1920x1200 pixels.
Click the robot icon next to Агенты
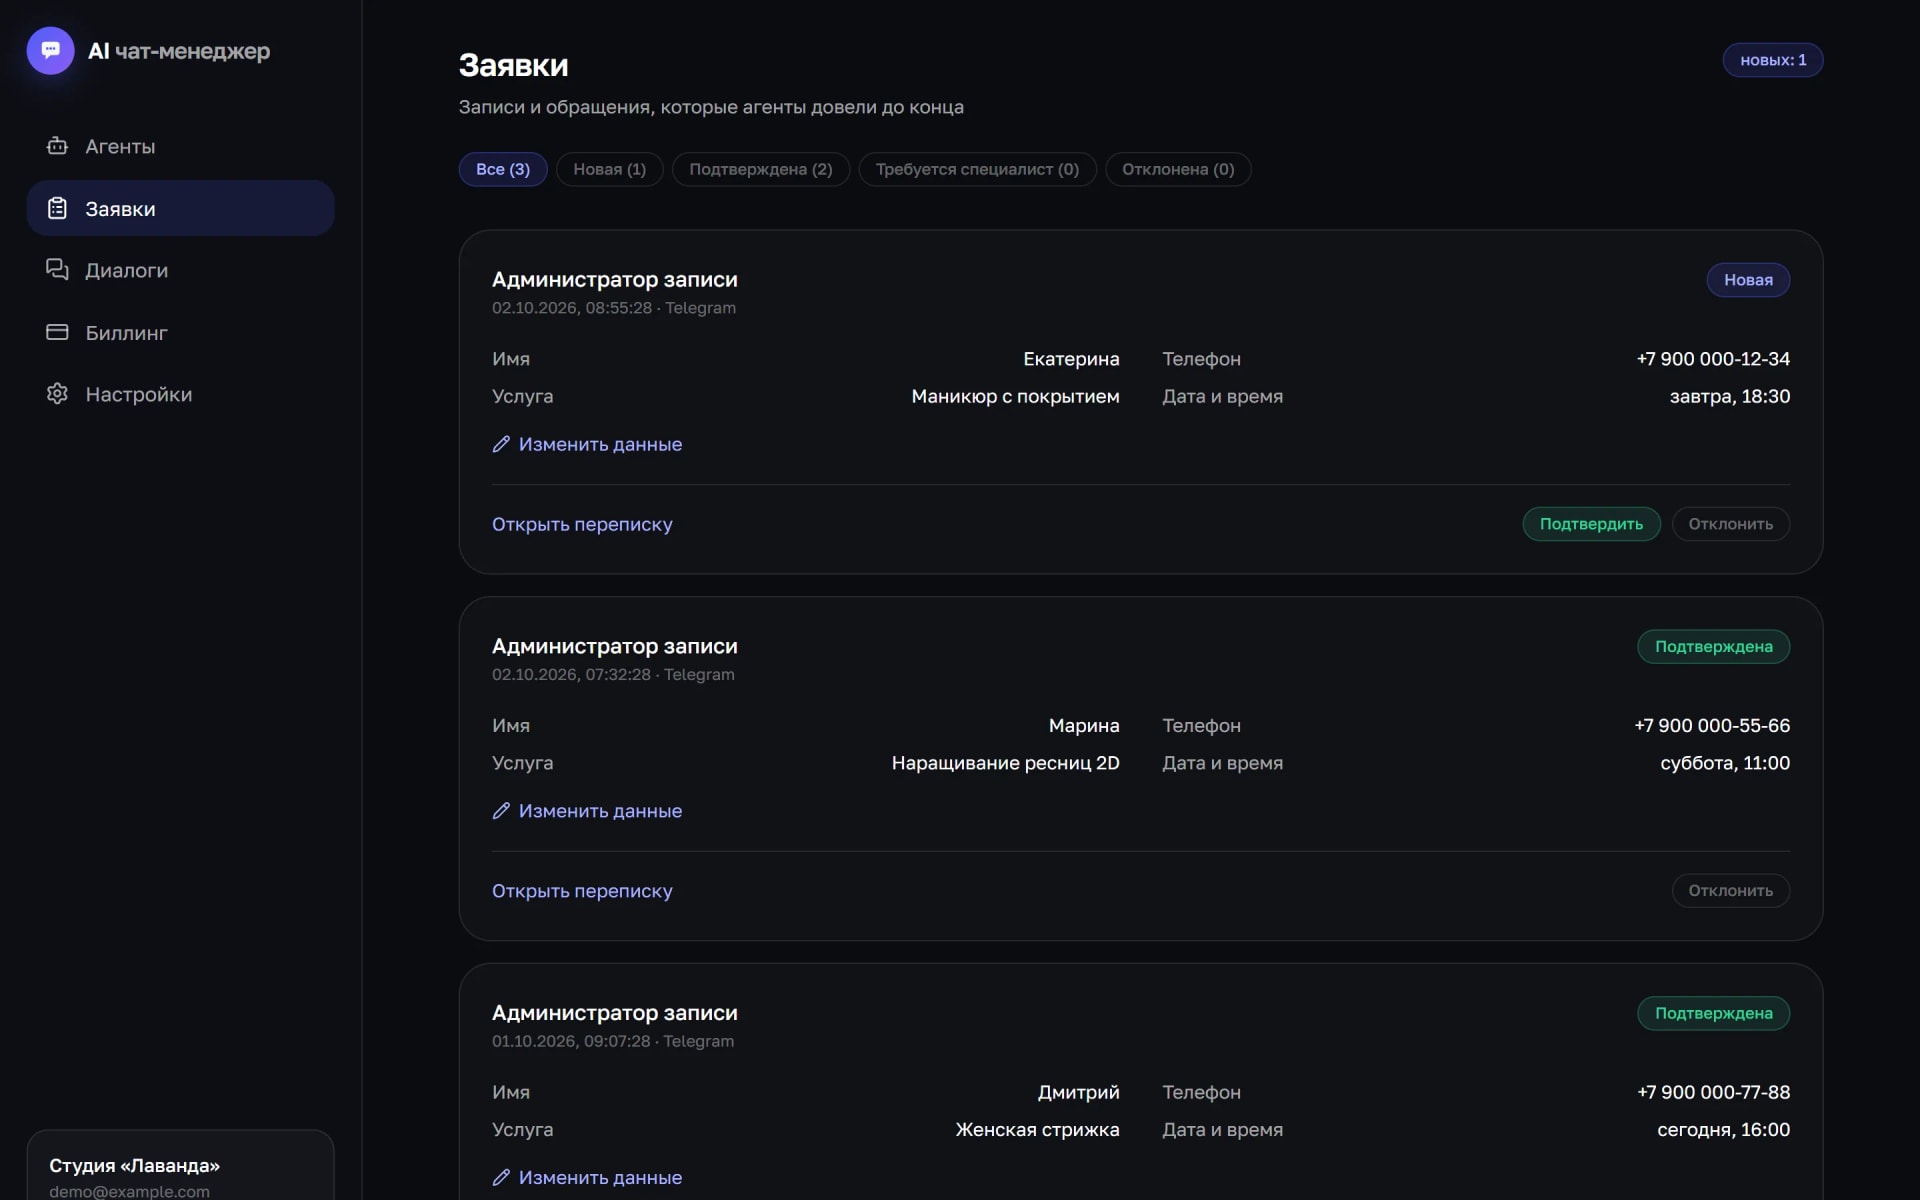(x=57, y=146)
